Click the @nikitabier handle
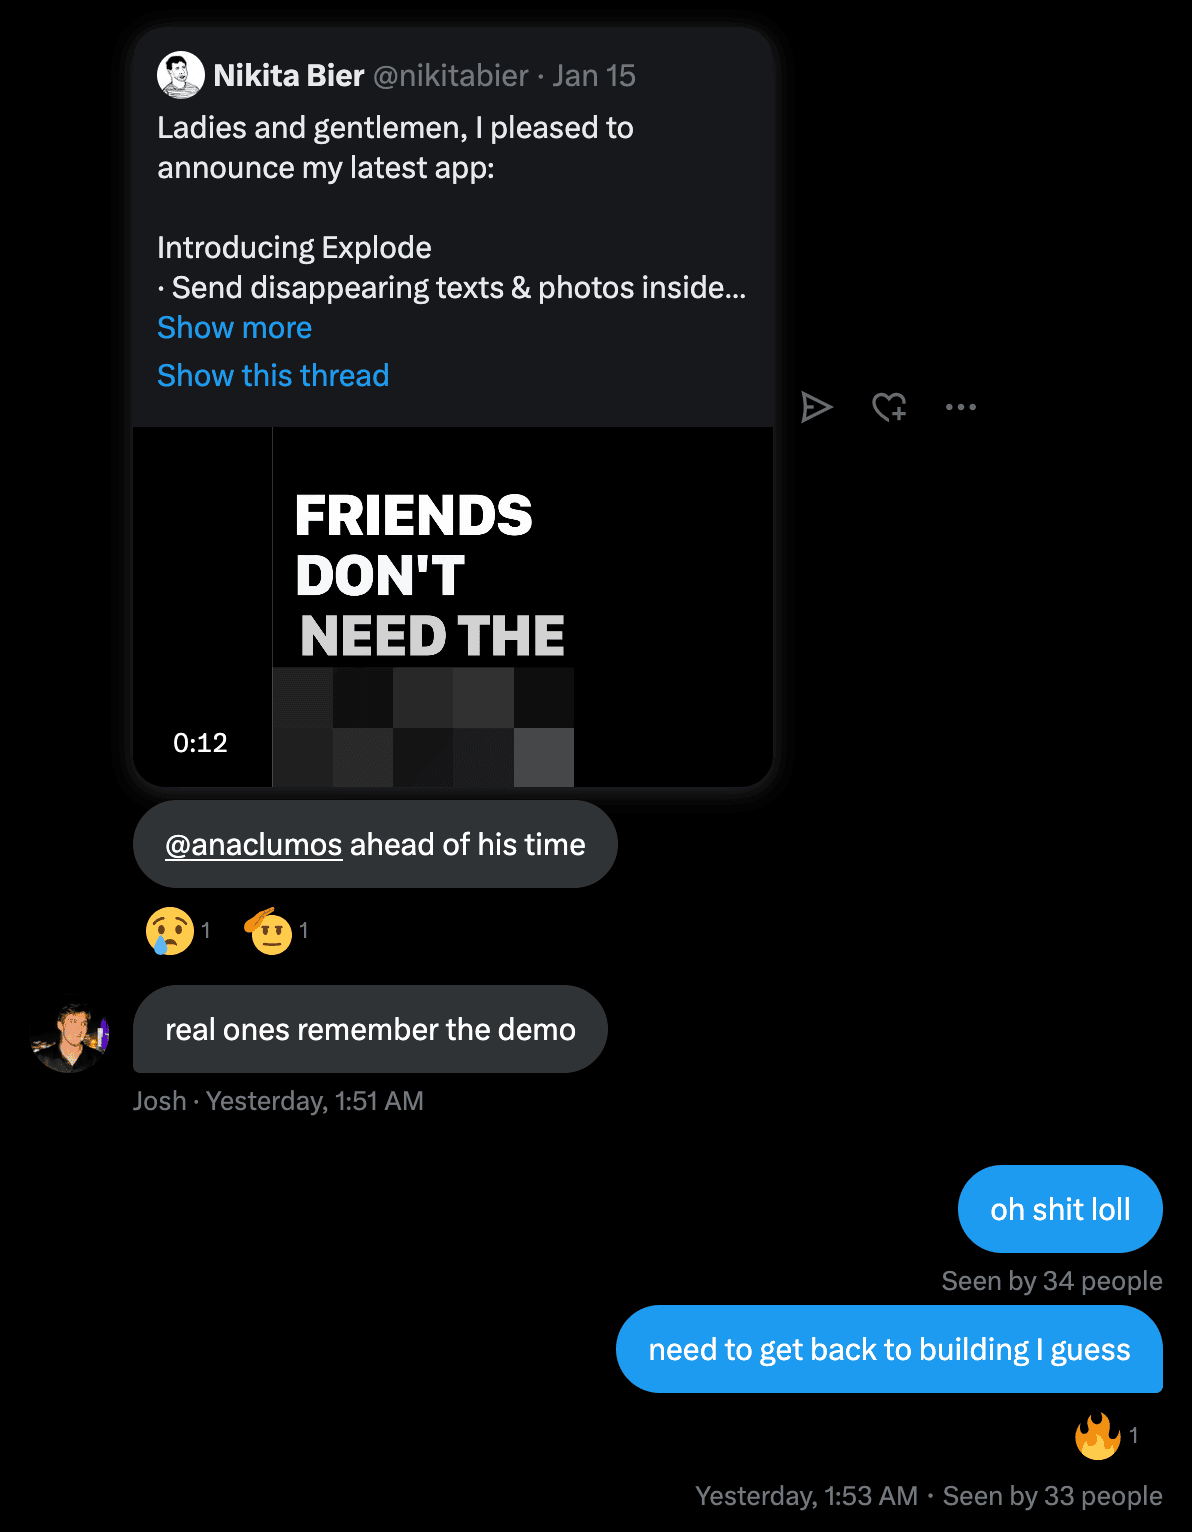Screen dimensions: 1192x1532 pyautogui.click(x=451, y=76)
